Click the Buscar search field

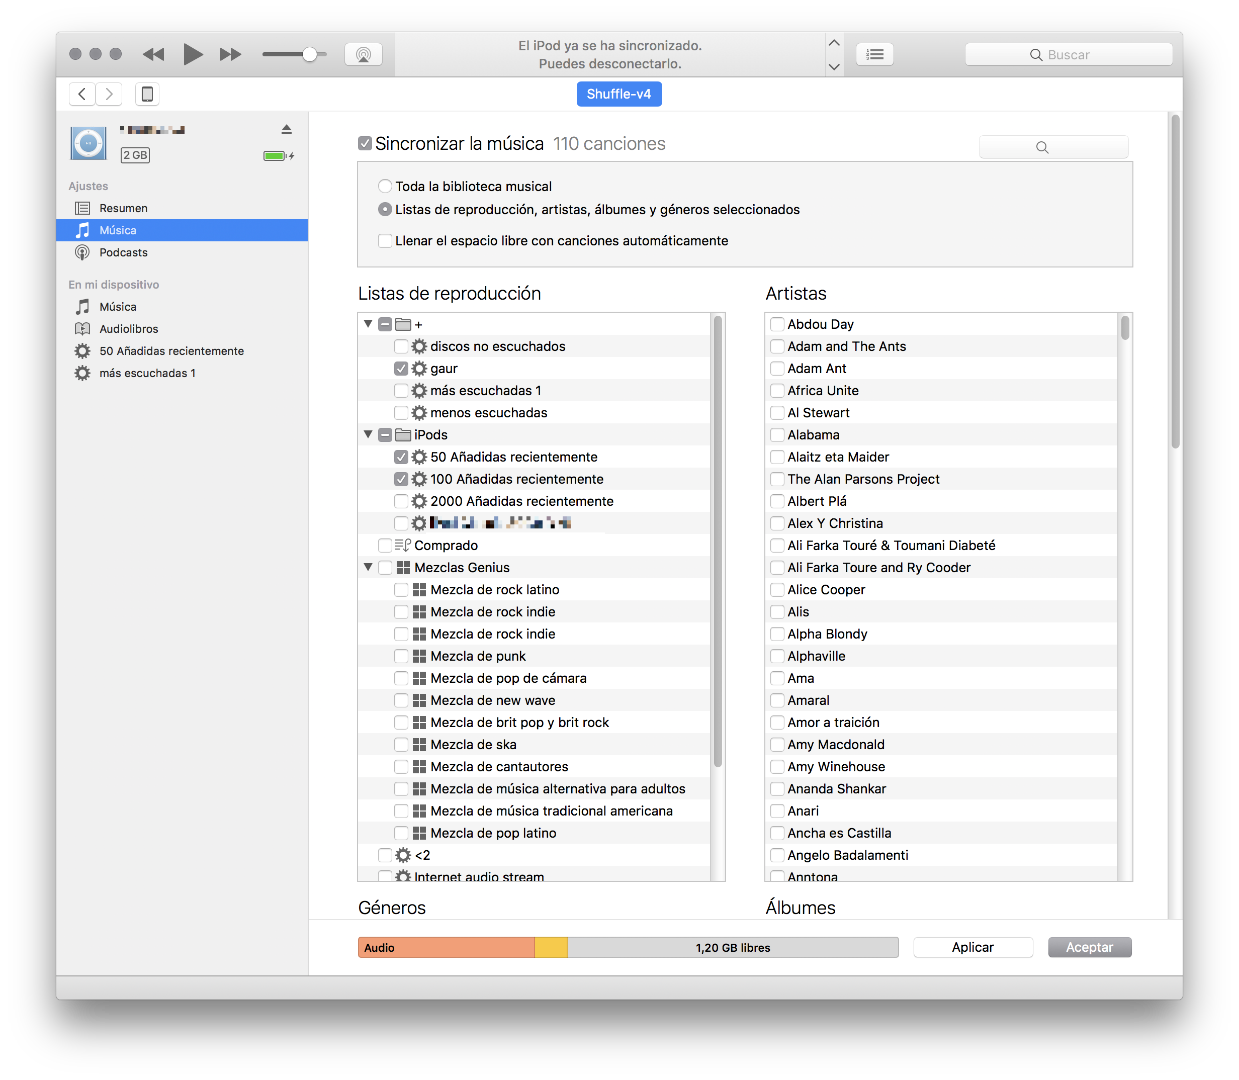1068,55
